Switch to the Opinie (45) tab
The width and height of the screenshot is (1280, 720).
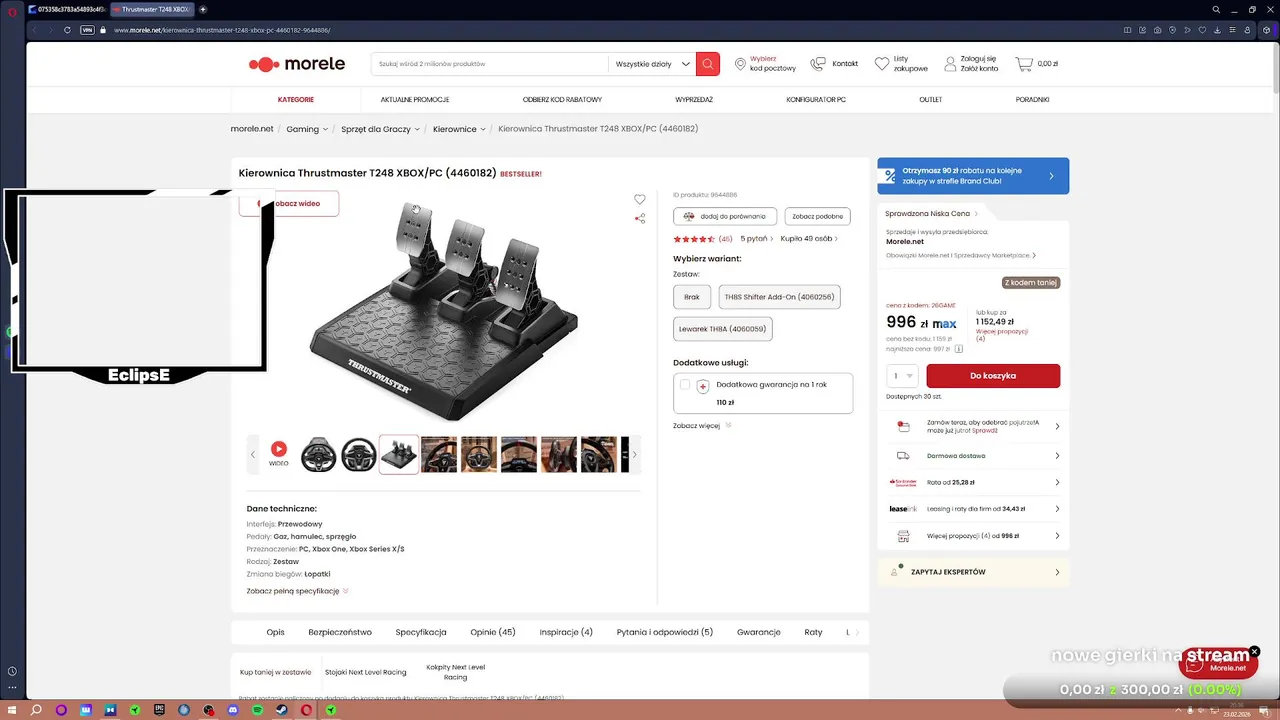(493, 632)
